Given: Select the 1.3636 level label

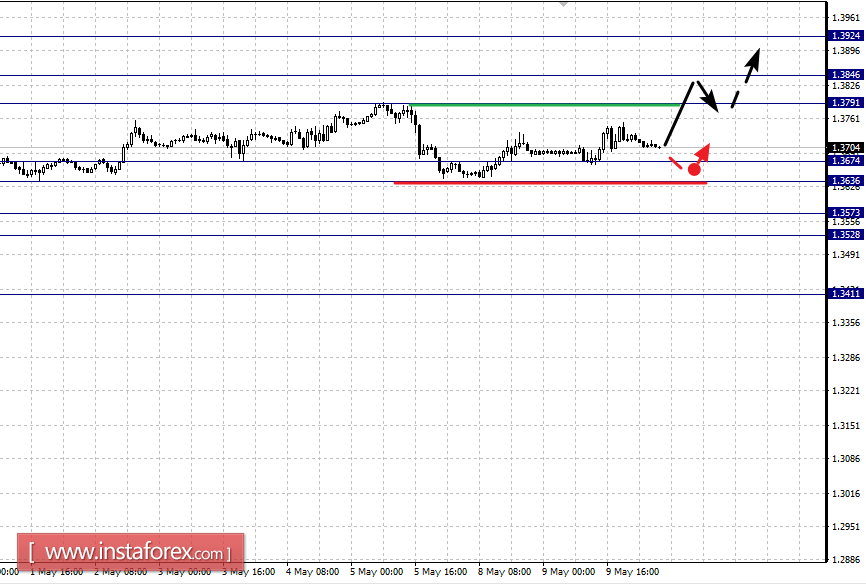Looking at the screenshot, I should coord(846,181).
